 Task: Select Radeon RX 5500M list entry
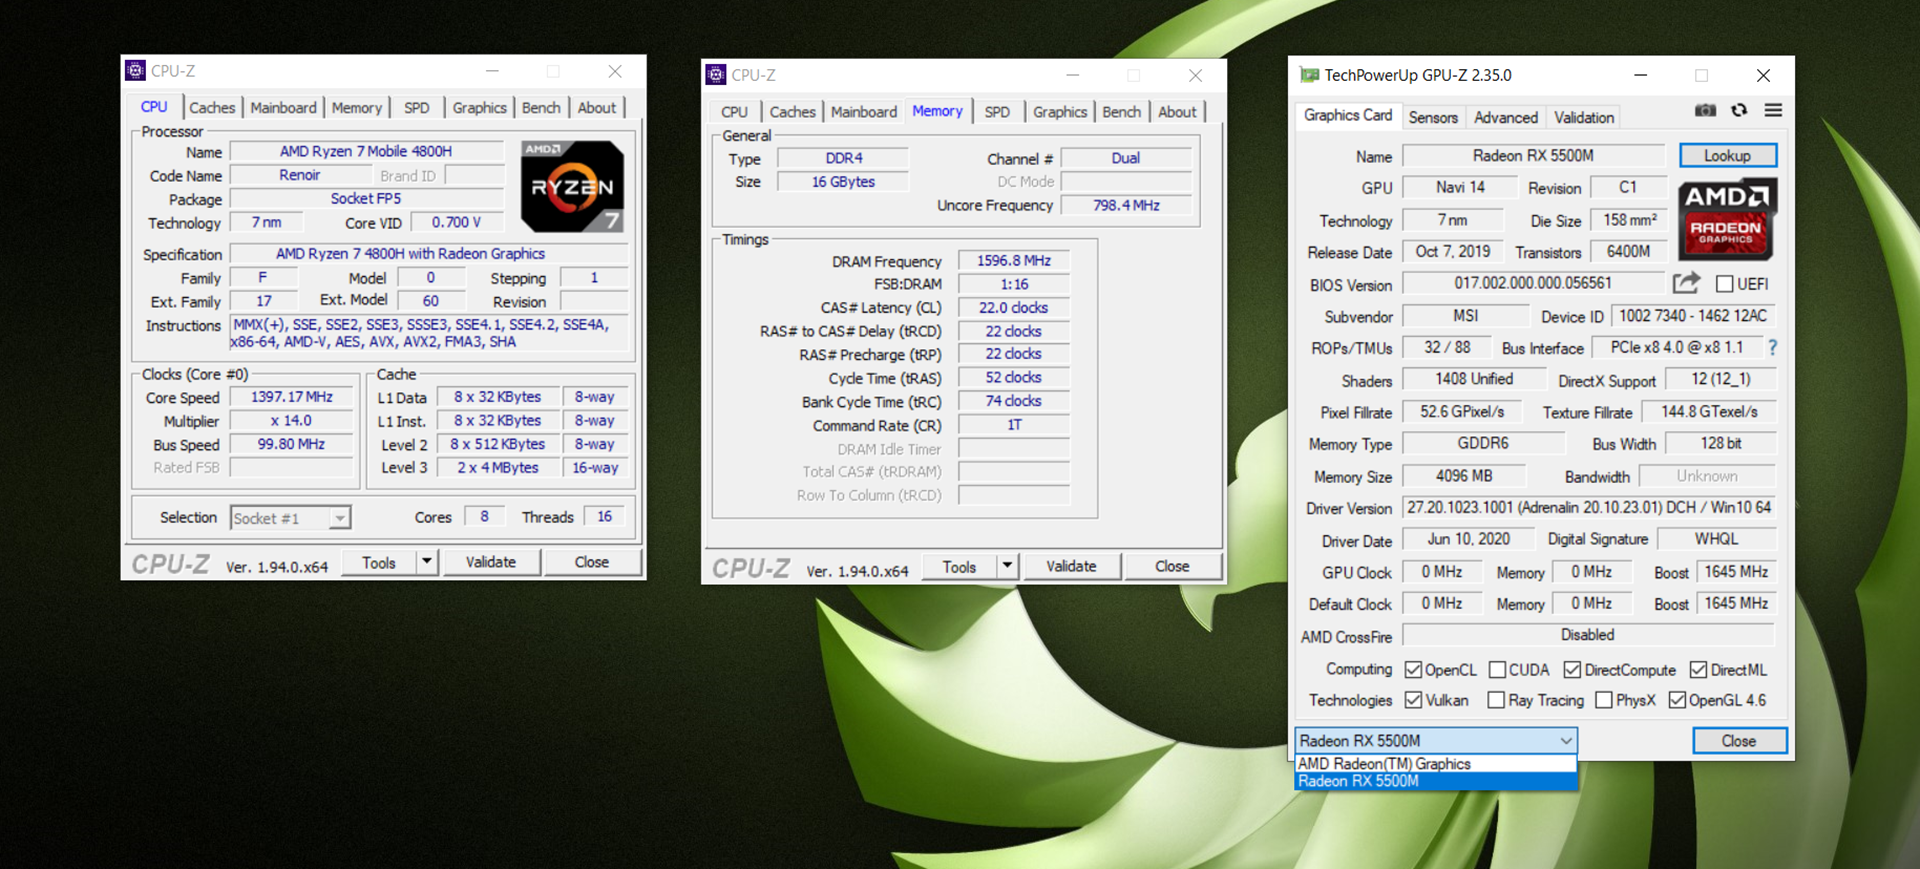[x=1435, y=781]
